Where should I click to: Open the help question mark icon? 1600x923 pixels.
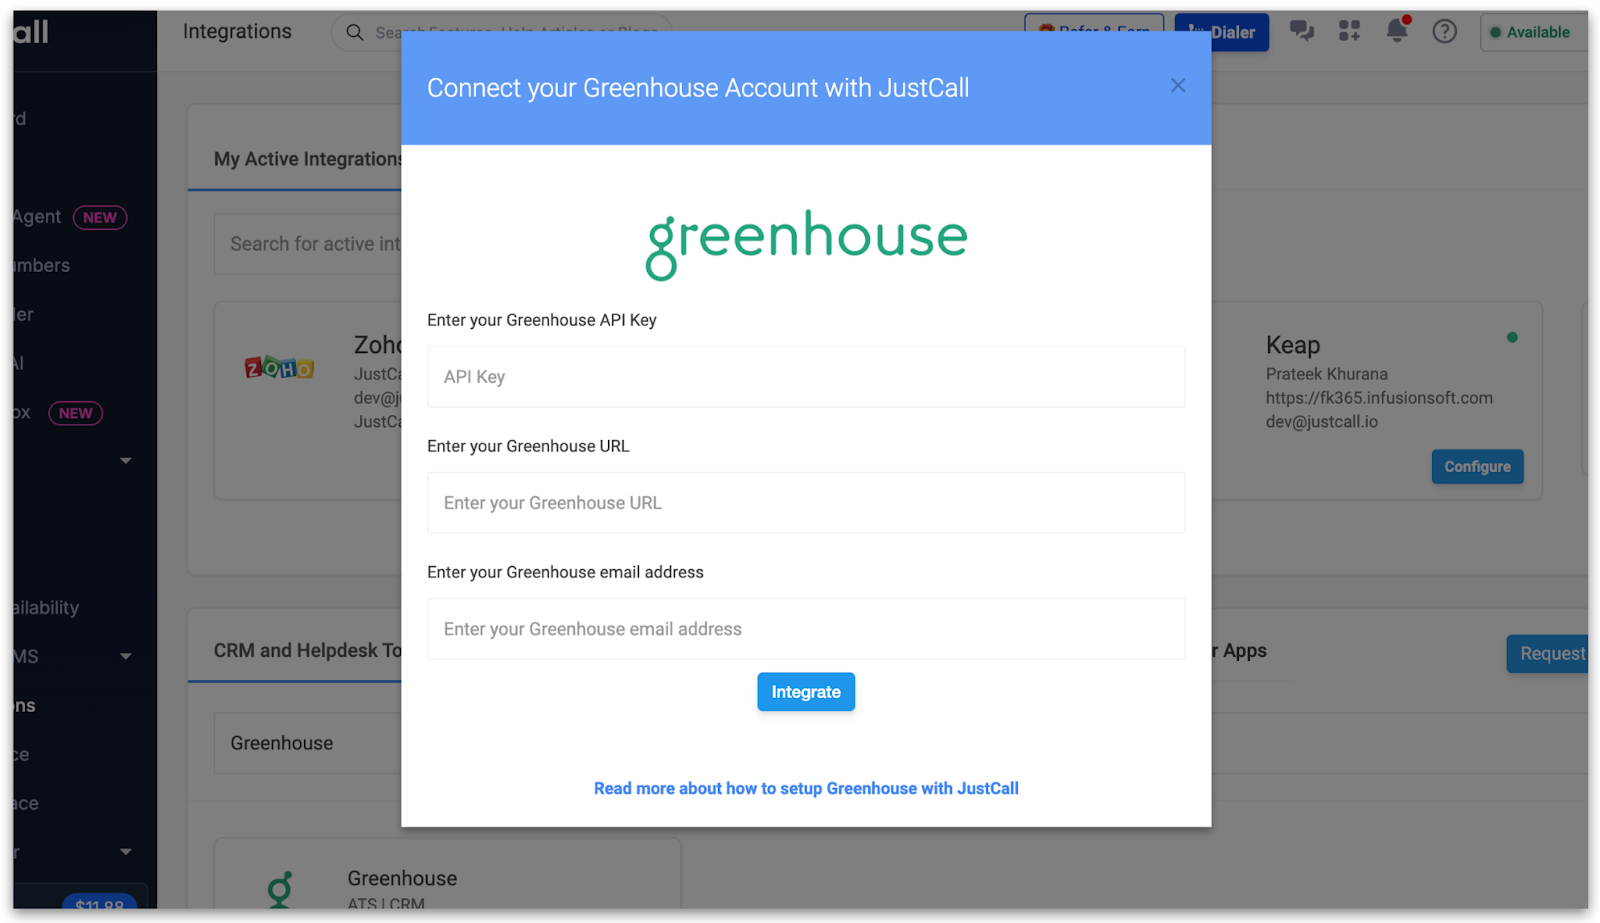click(x=1444, y=32)
